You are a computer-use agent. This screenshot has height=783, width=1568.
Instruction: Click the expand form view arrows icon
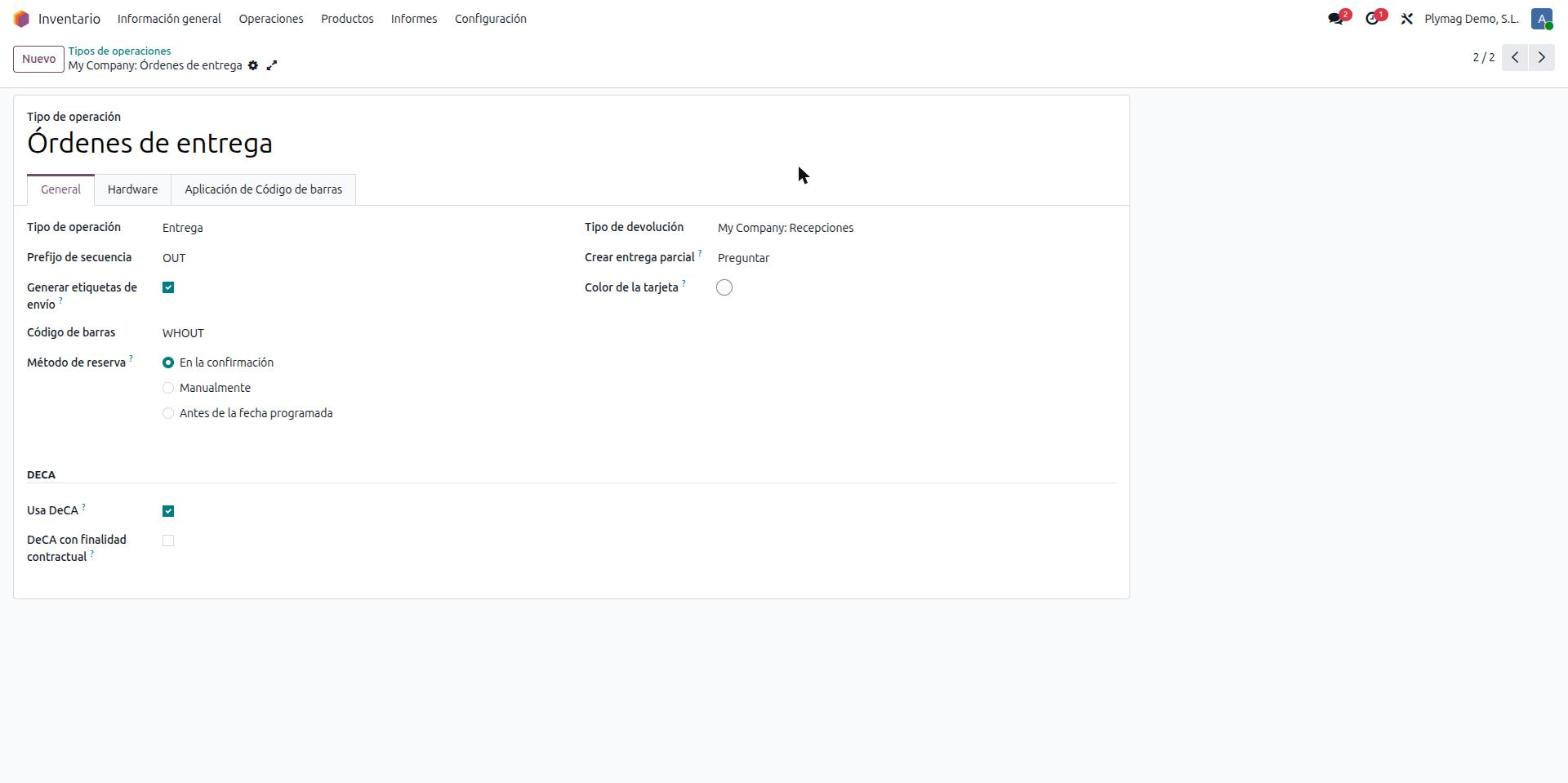pos(271,66)
